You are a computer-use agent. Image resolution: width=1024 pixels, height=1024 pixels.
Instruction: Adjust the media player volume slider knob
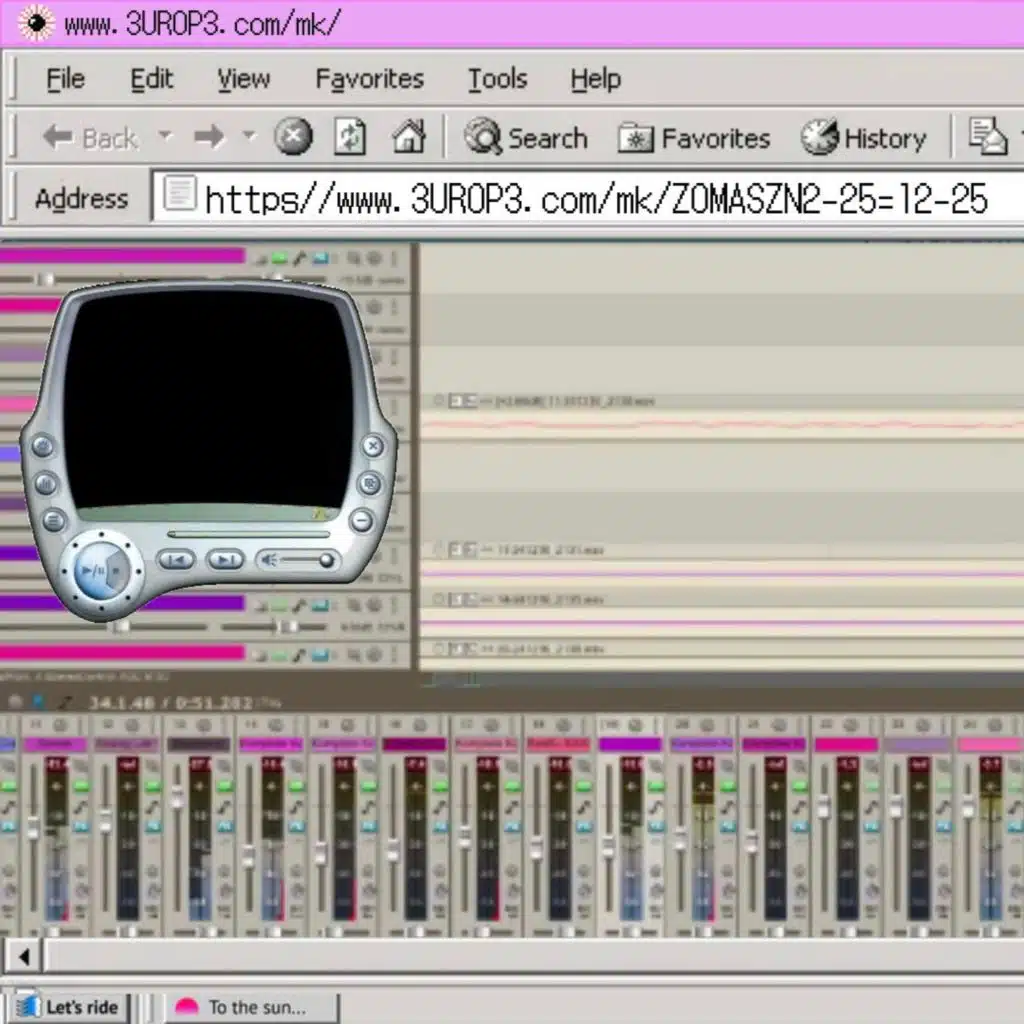[x=326, y=560]
